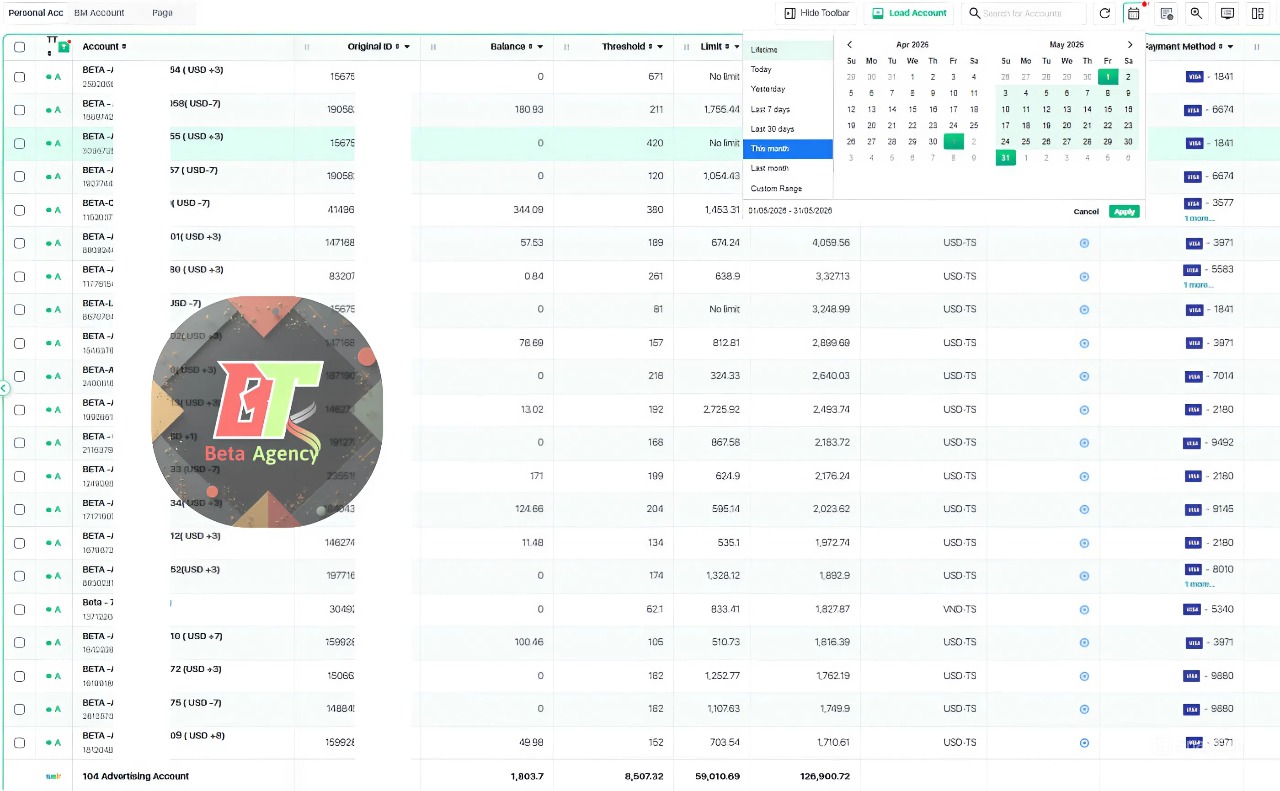The image size is (1280, 791).
Task: Check the row with currency VND-TS
Action: [19, 609]
